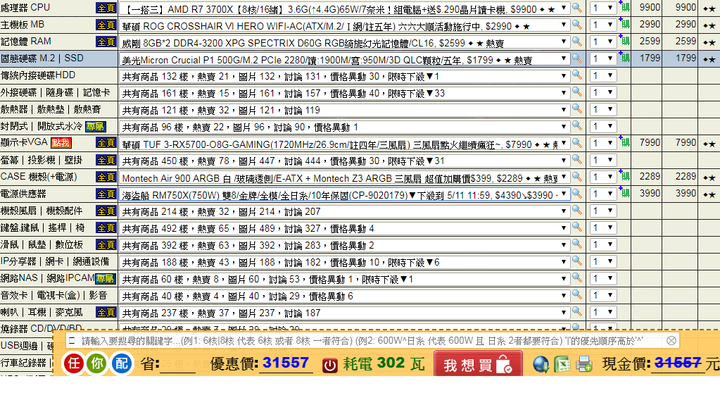Screen dimensions: 720x393
Task: Click the 主機板 MB category label
Action: (x=22, y=24)
